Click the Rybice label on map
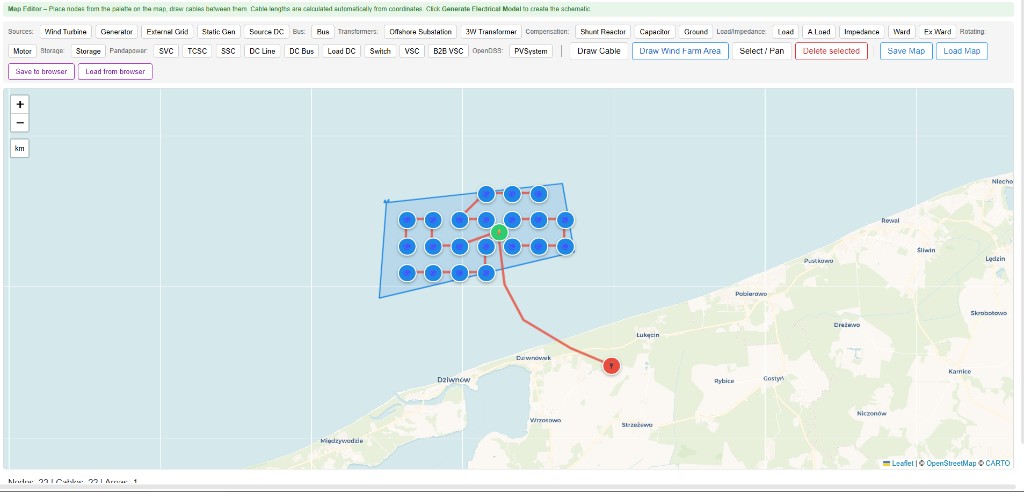 click(x=724, y=381)
